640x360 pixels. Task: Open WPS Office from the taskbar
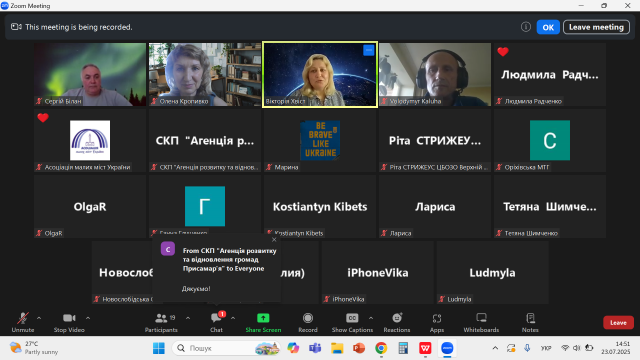[425, 348]
